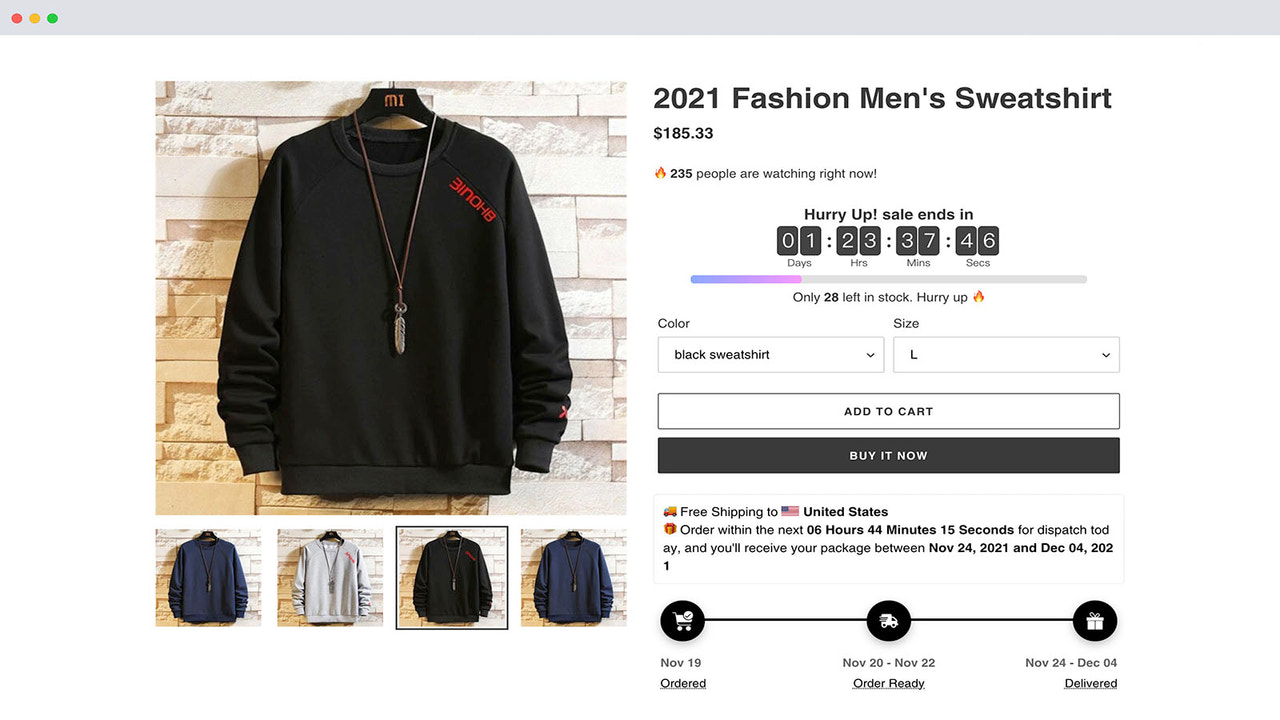
Task: Click the United States flag icon
Action: pos(789,511)
